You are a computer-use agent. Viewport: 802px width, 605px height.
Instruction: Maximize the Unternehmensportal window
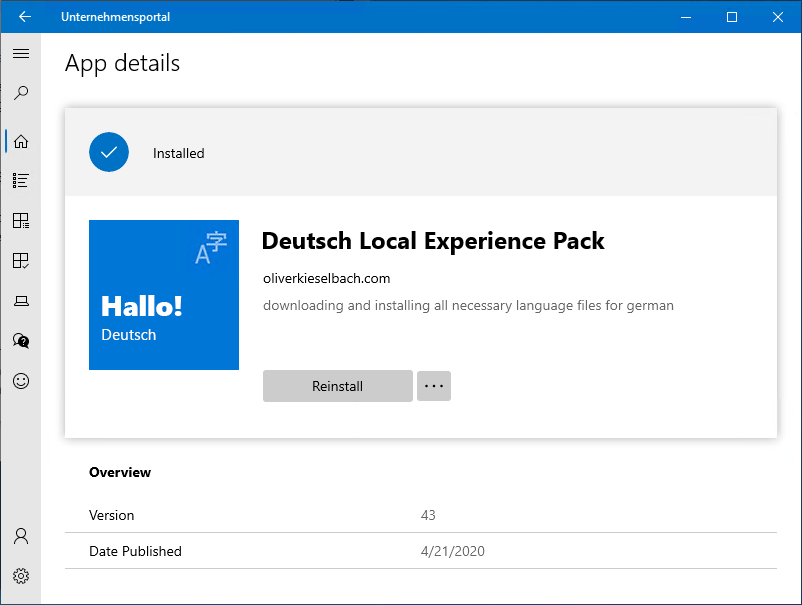pos(732,17)
